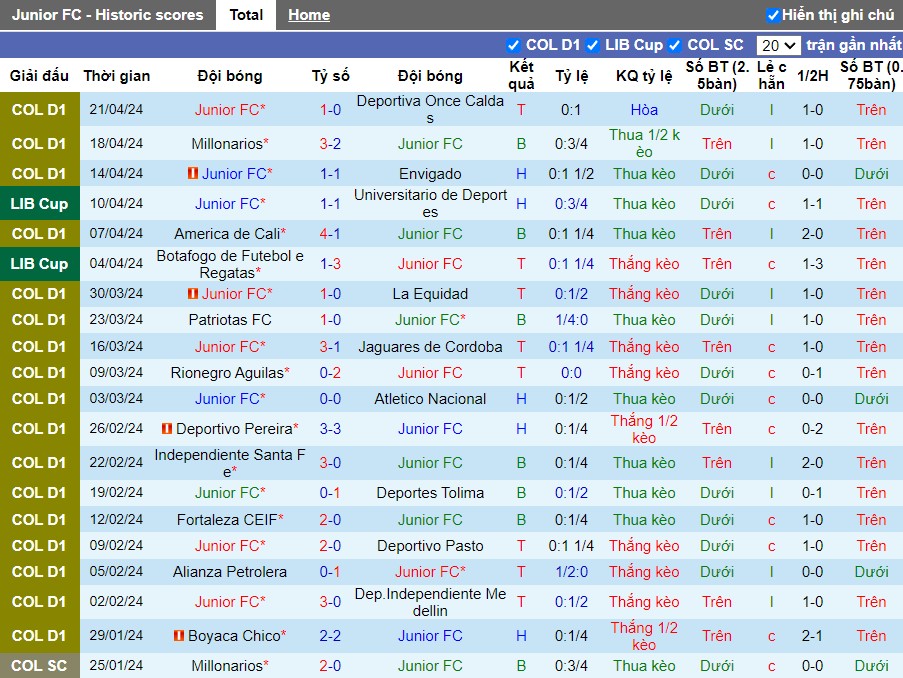Screen dimensions: 903x678
Task: Select the Atletico Nacional team name
Action: [x=430, y=399]
